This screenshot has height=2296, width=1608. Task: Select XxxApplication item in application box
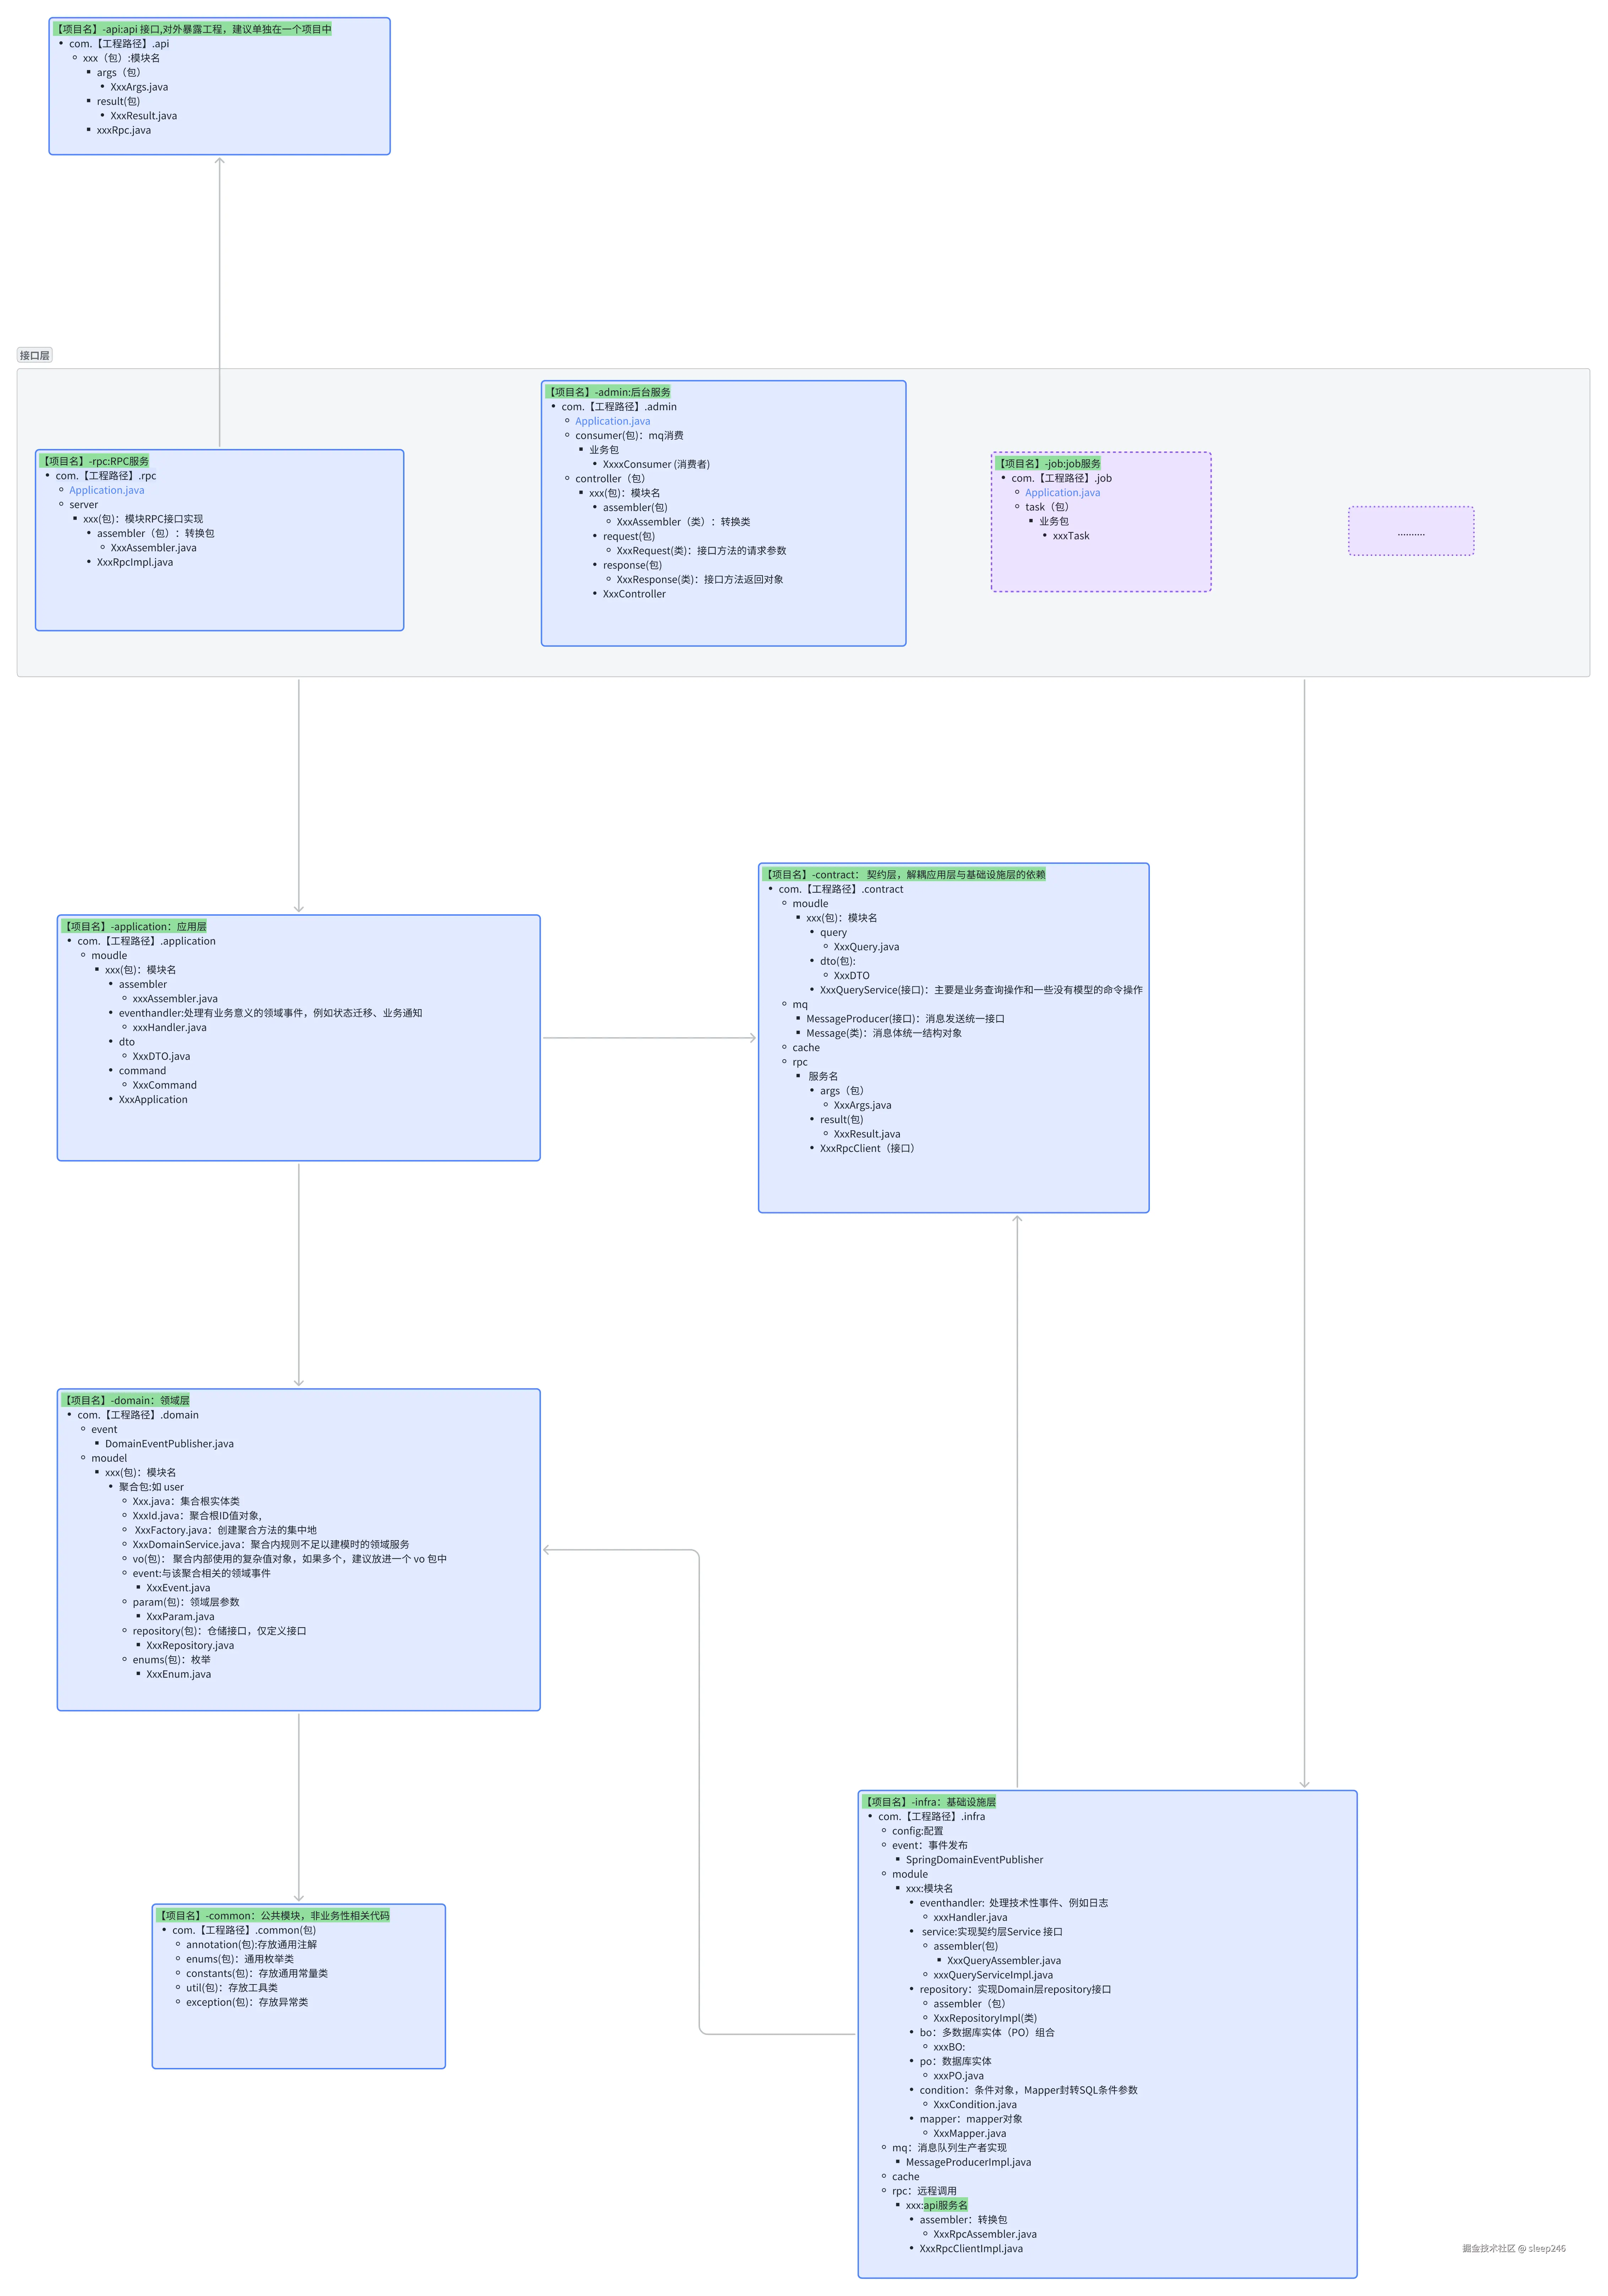[x=153, y=1099]
